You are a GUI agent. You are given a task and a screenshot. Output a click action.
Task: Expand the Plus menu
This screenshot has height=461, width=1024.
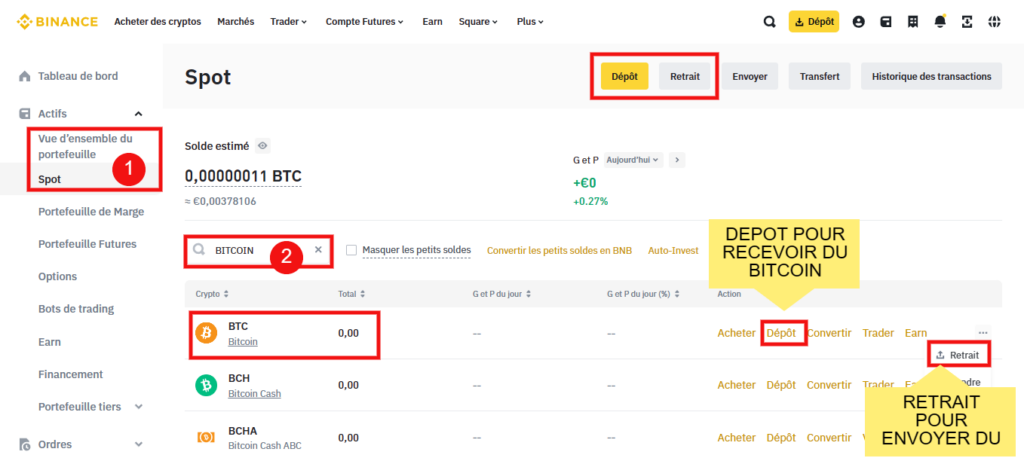coord(530,22)
